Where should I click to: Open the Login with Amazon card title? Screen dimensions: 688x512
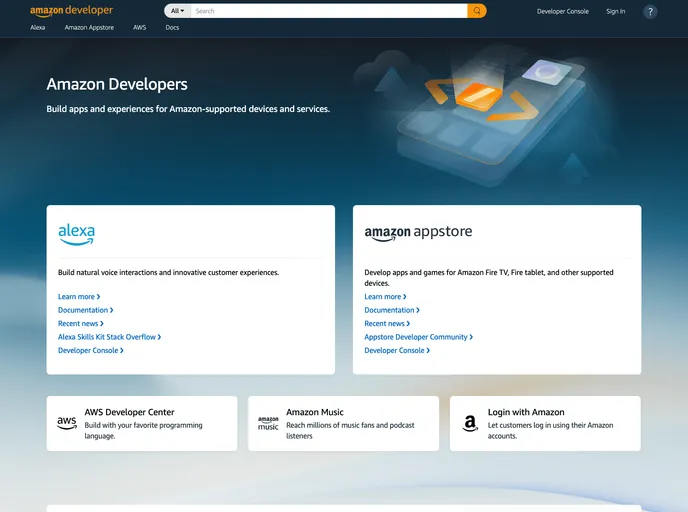[x=526, y=412]
